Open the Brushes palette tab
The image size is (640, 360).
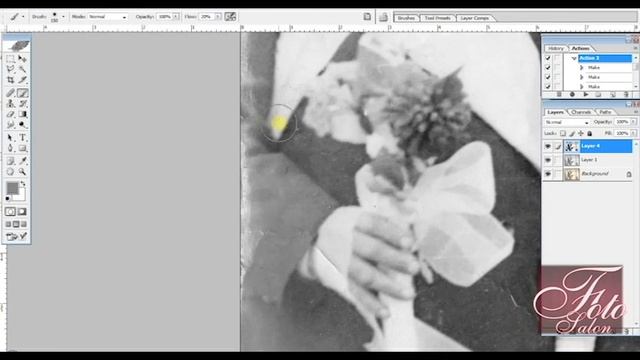[406, 18]
